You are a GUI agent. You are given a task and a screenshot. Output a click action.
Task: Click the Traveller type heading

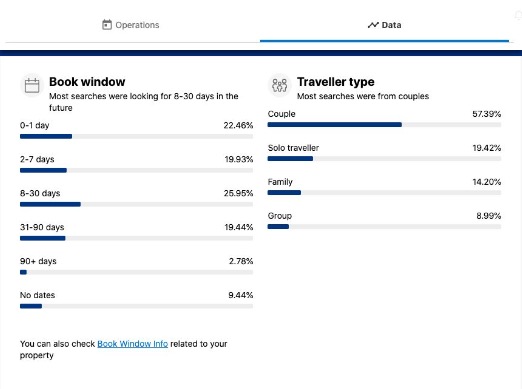336,82
